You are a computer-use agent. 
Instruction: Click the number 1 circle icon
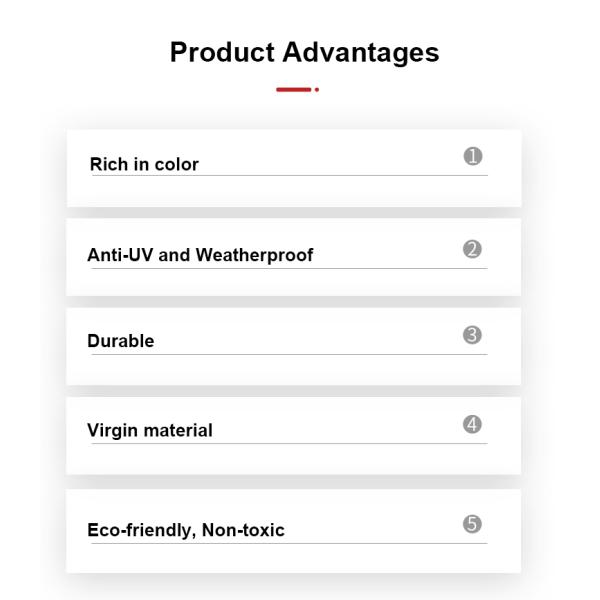pos(473,156)
